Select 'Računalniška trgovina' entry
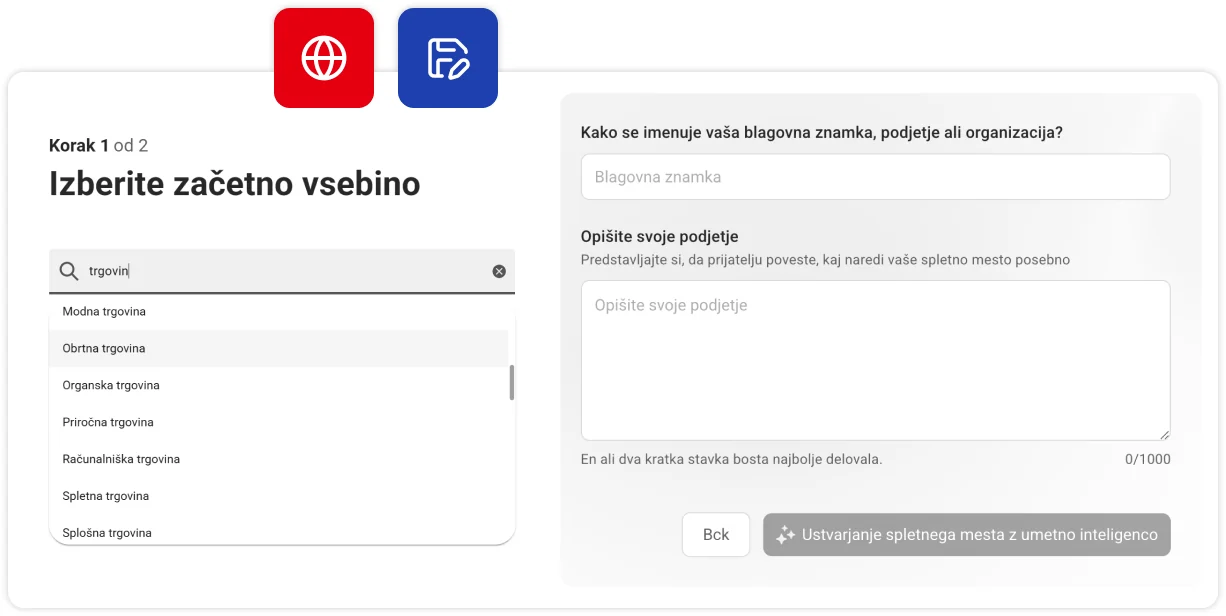 click(x=279, y=459)
